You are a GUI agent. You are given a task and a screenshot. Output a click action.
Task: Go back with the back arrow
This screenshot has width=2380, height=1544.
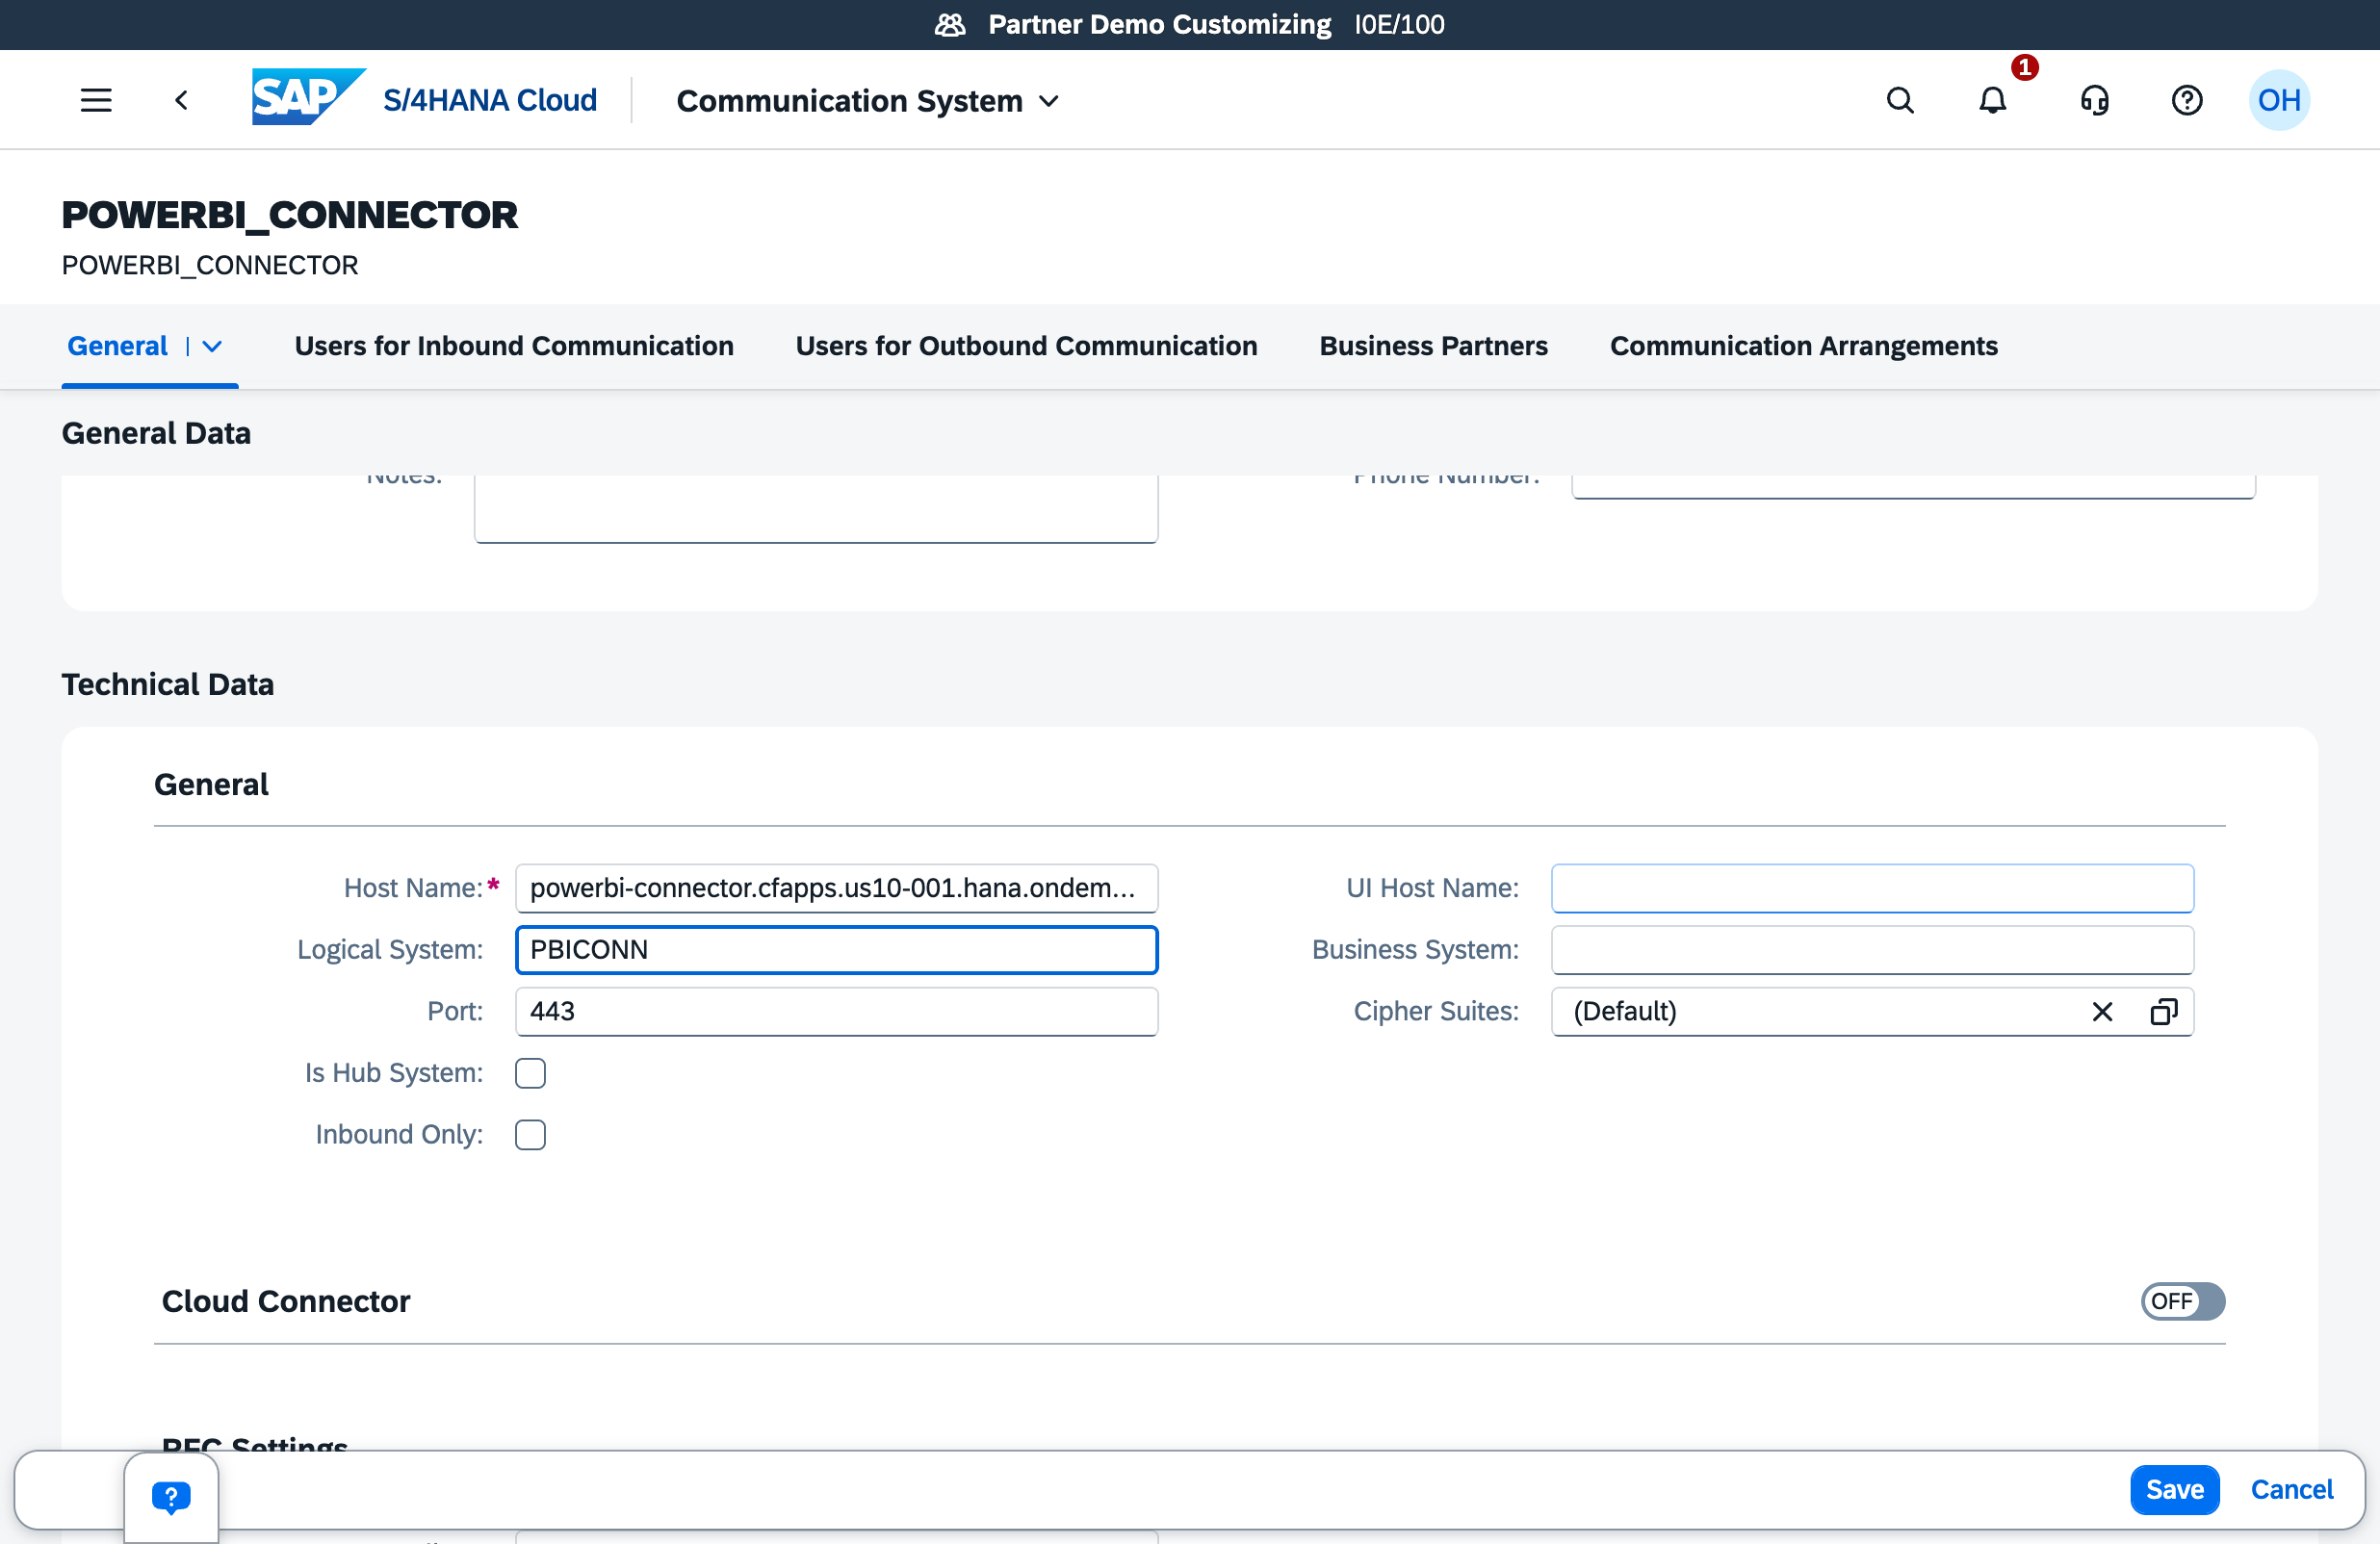tap(181, 100)
